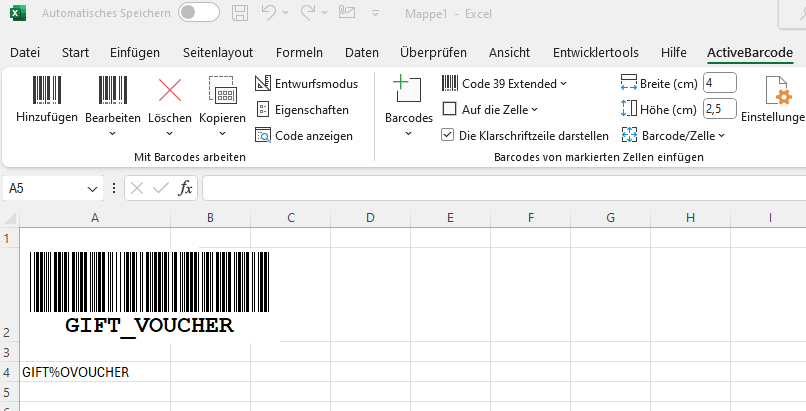Click the Höhe (cm) input field

pyautogui.click(x=720, y=109)
